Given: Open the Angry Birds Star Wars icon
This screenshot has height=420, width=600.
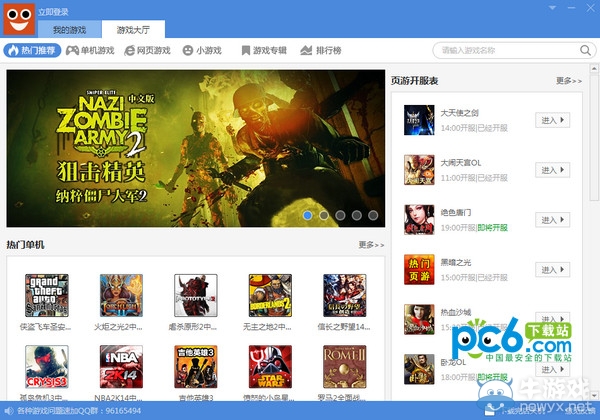Looking at the screenshot, I should click(270, 367).
